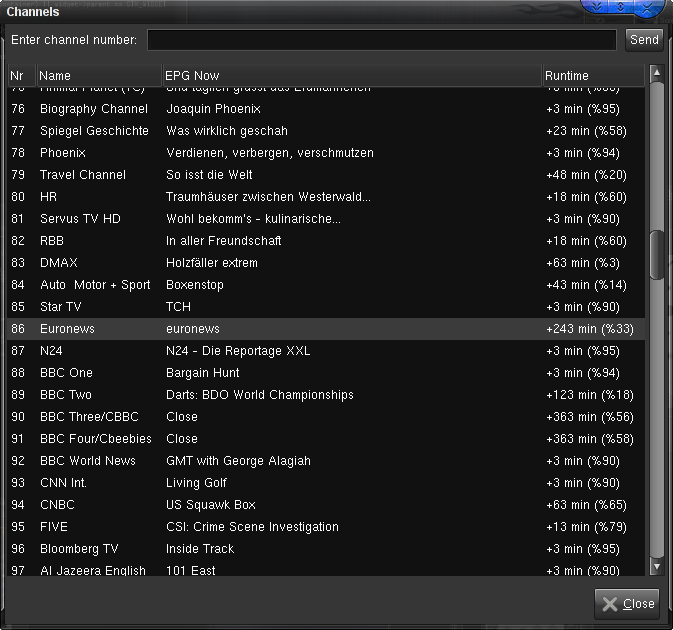Sort list by Nr column header

21,76
